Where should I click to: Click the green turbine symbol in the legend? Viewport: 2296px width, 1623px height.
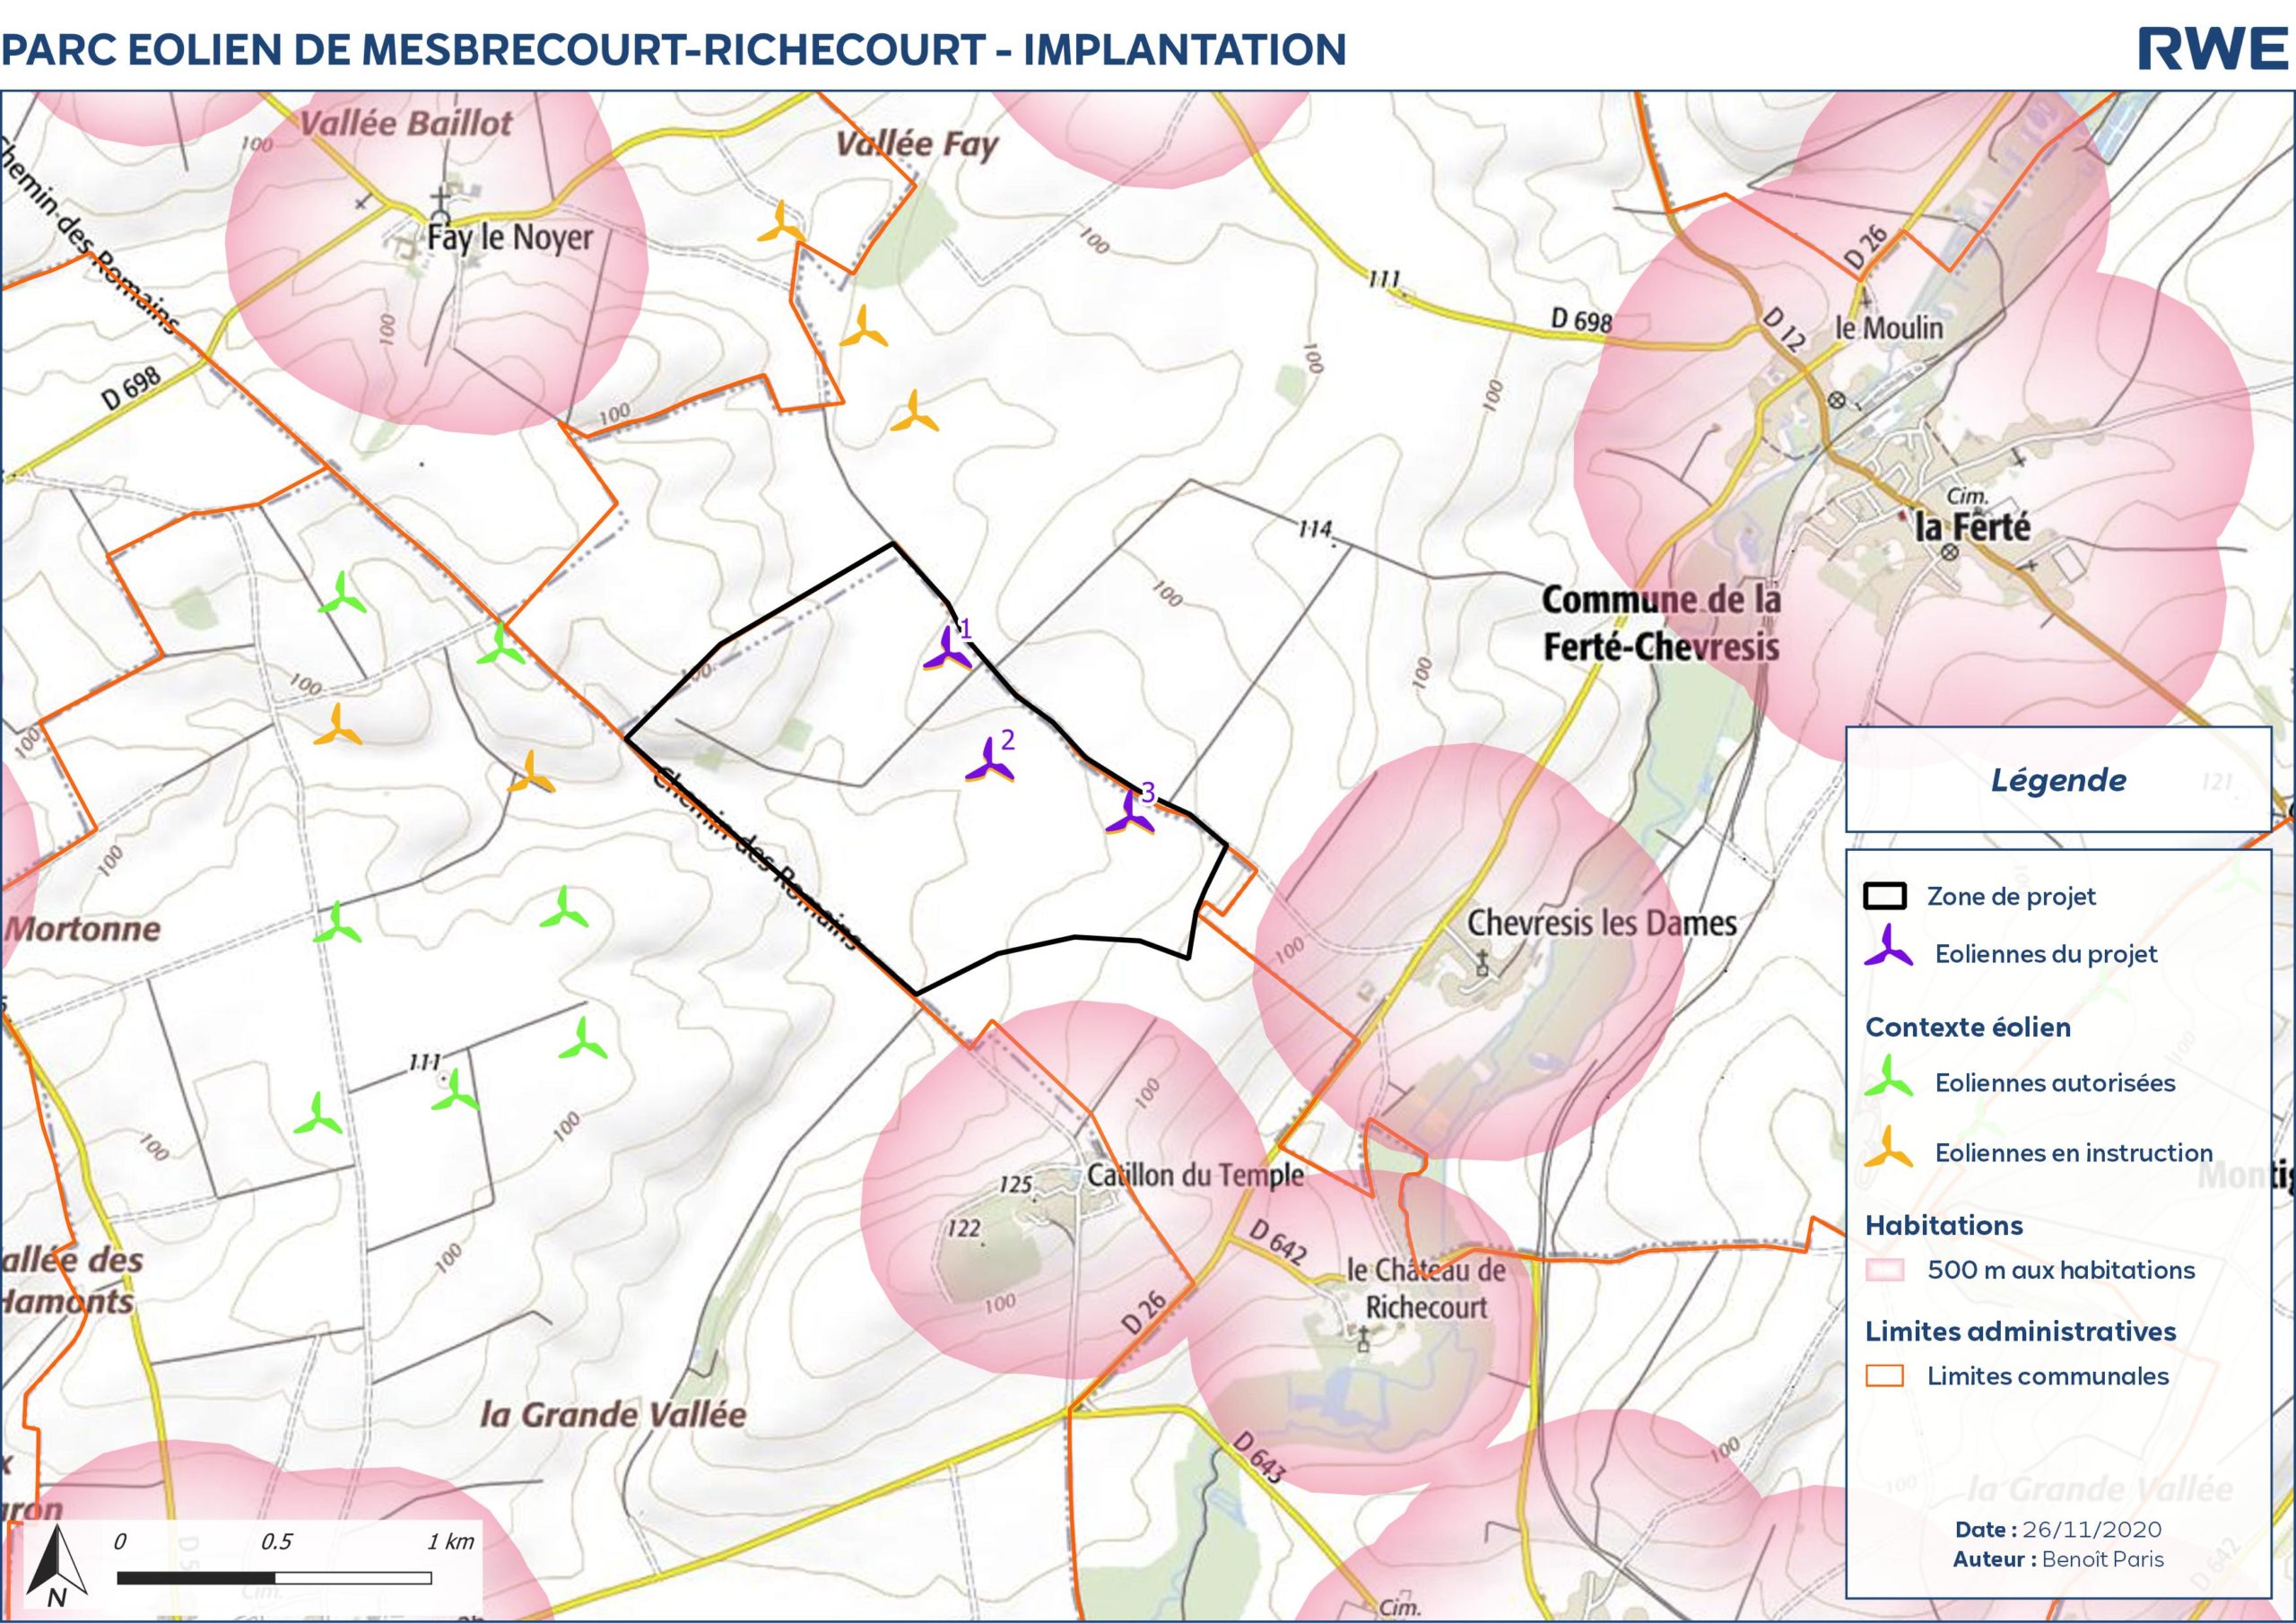1889,1076
